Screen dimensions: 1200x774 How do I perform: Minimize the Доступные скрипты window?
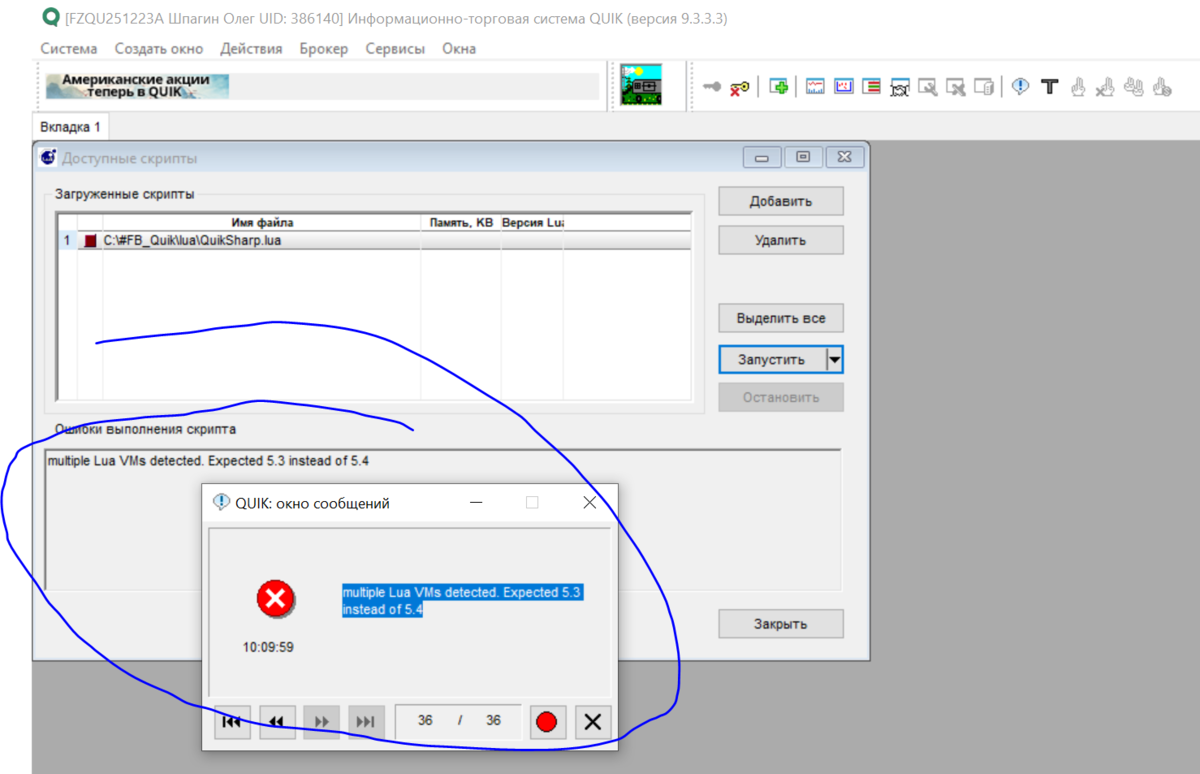coord(762,157)
